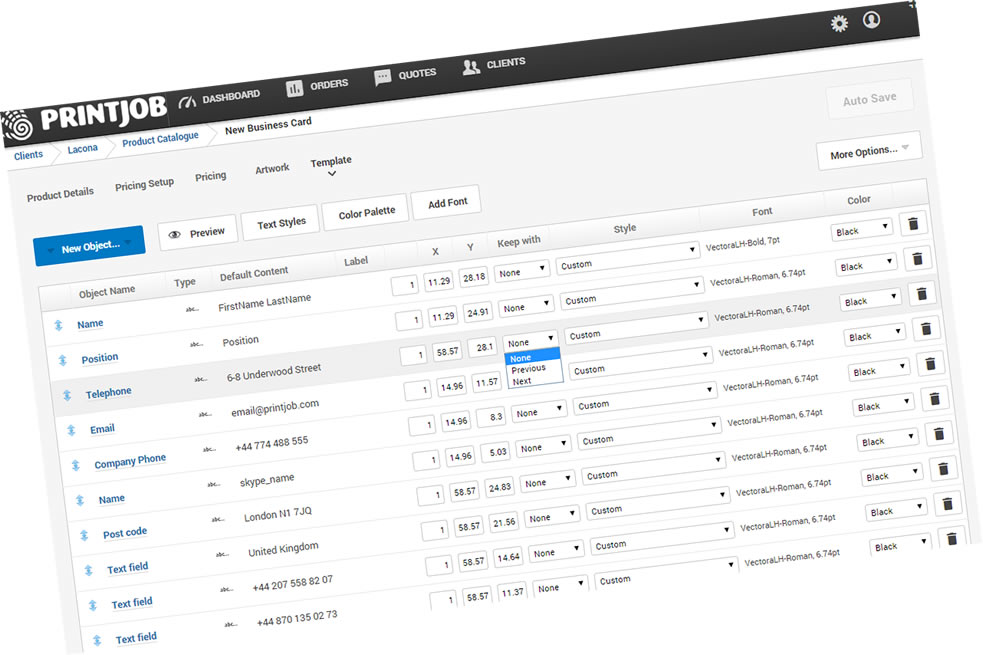Delete the Email object with trash icon

pyautogui.click(x=926, y=328)
